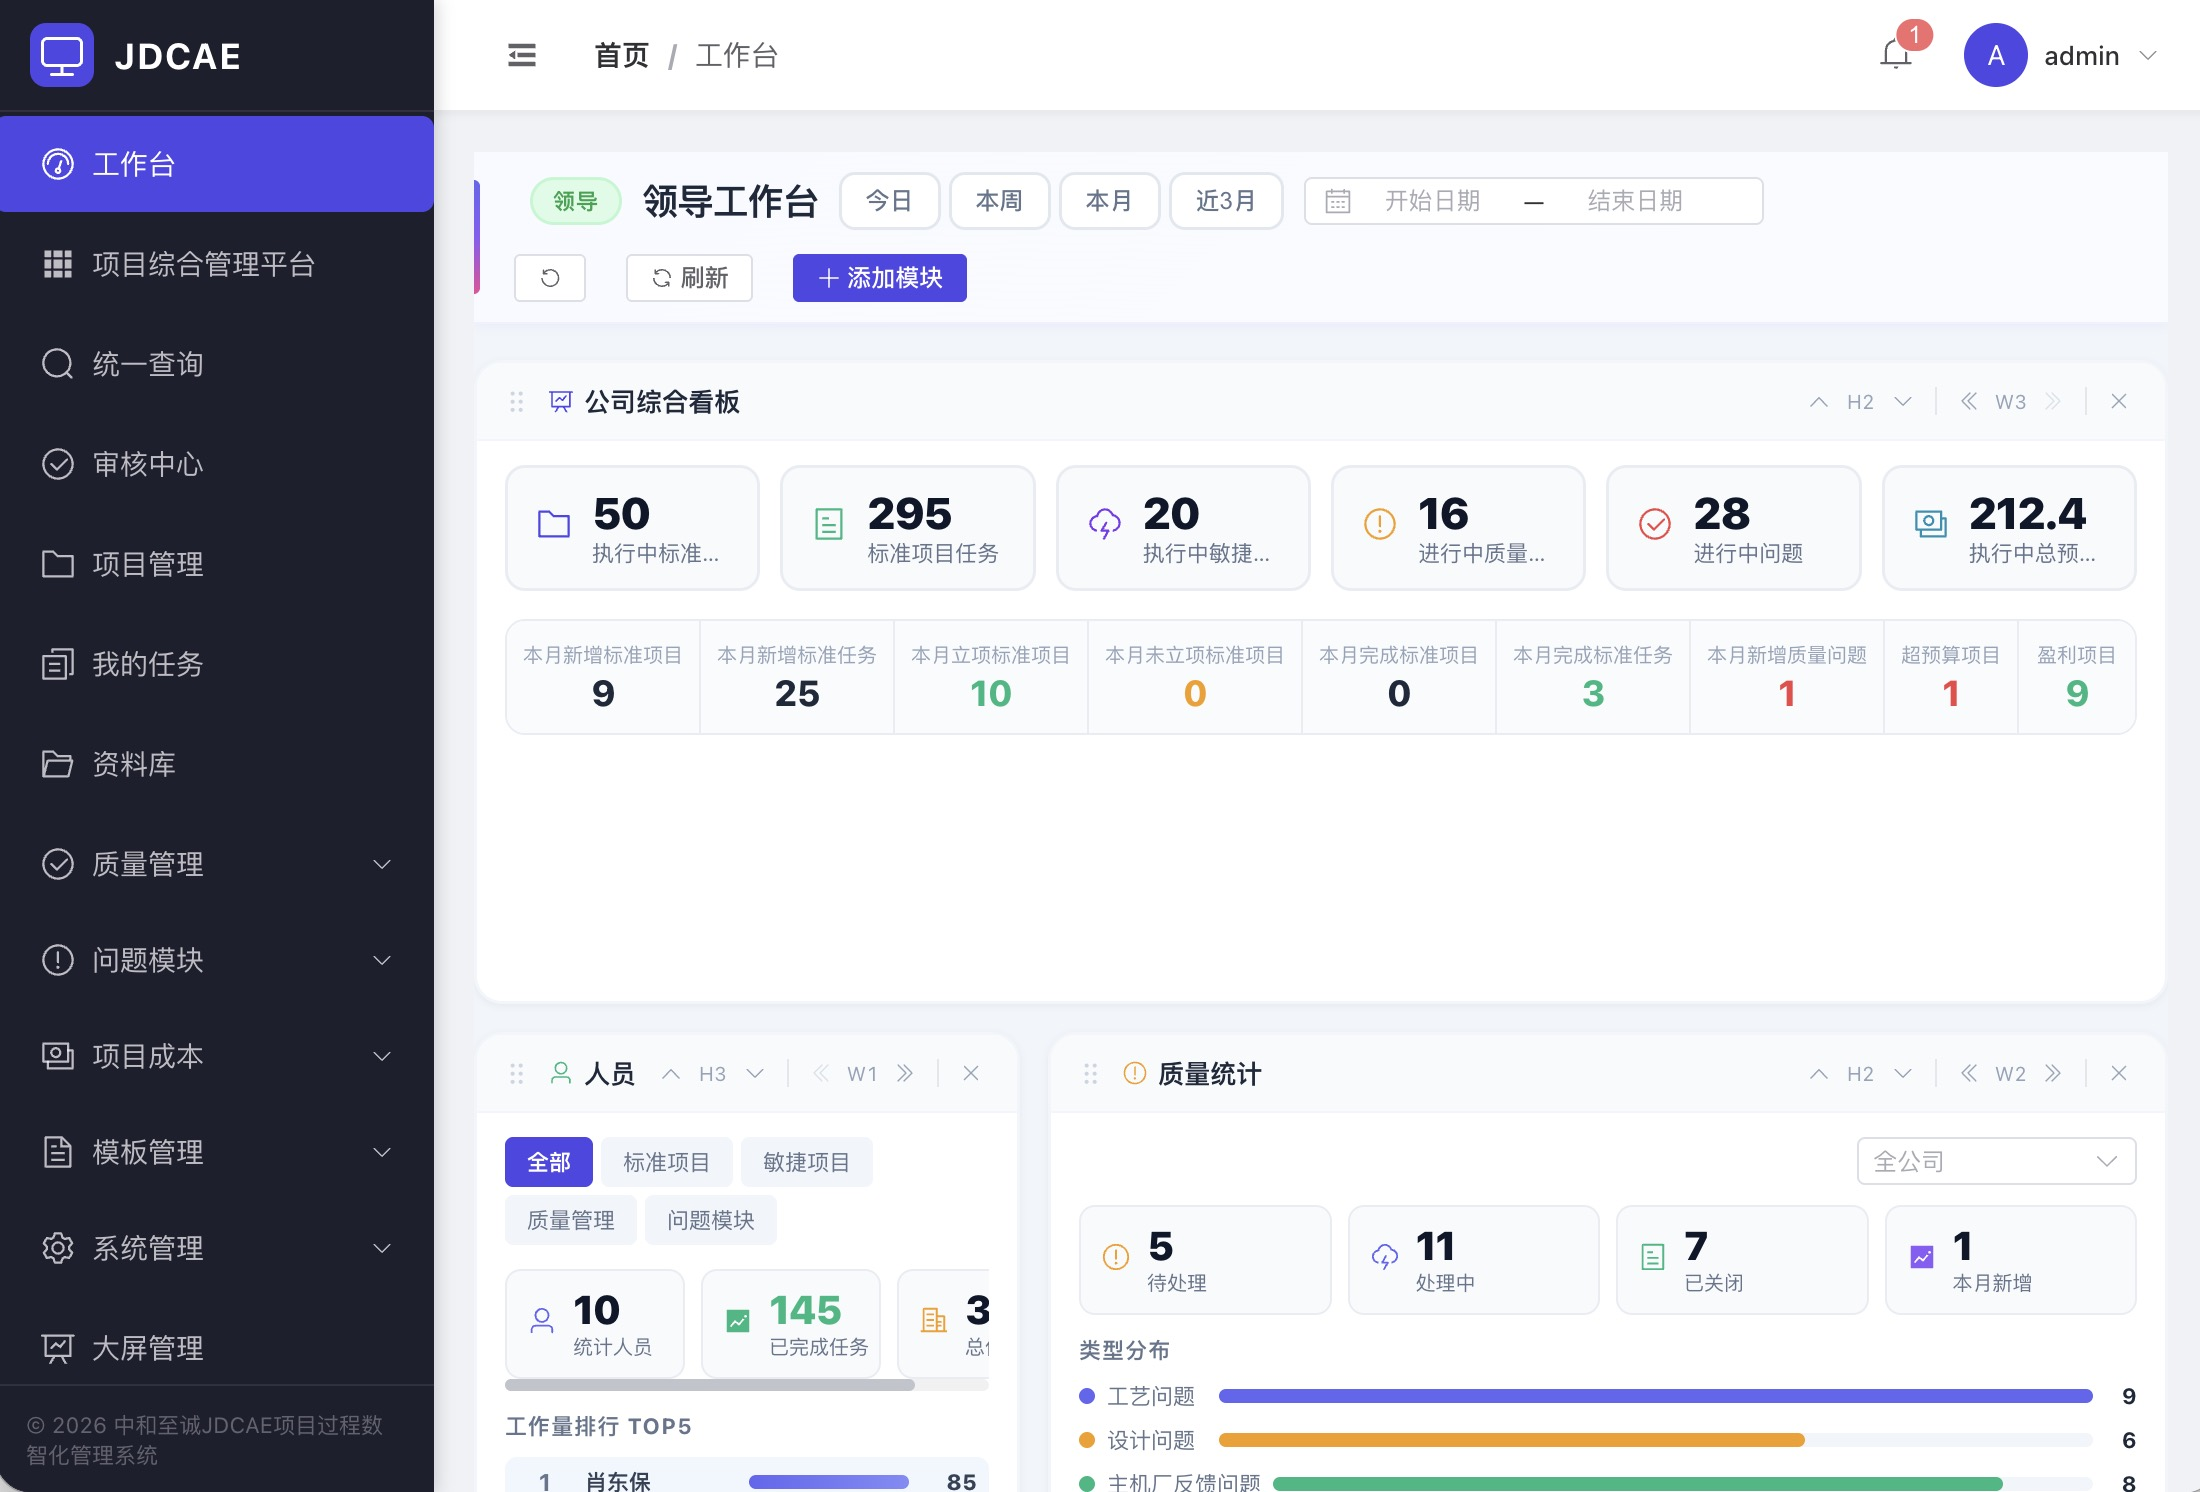Decrease width of 公司综合看板 panel
2200x1492 pixels.
[1969, 402]
